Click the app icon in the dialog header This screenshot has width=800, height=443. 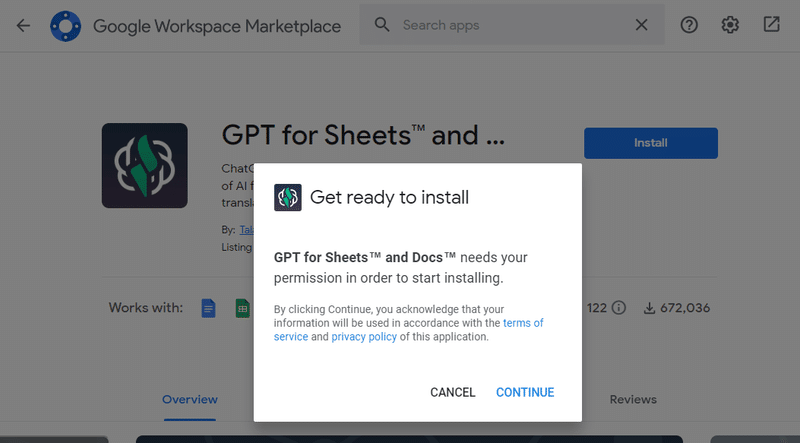pos(288,198)
